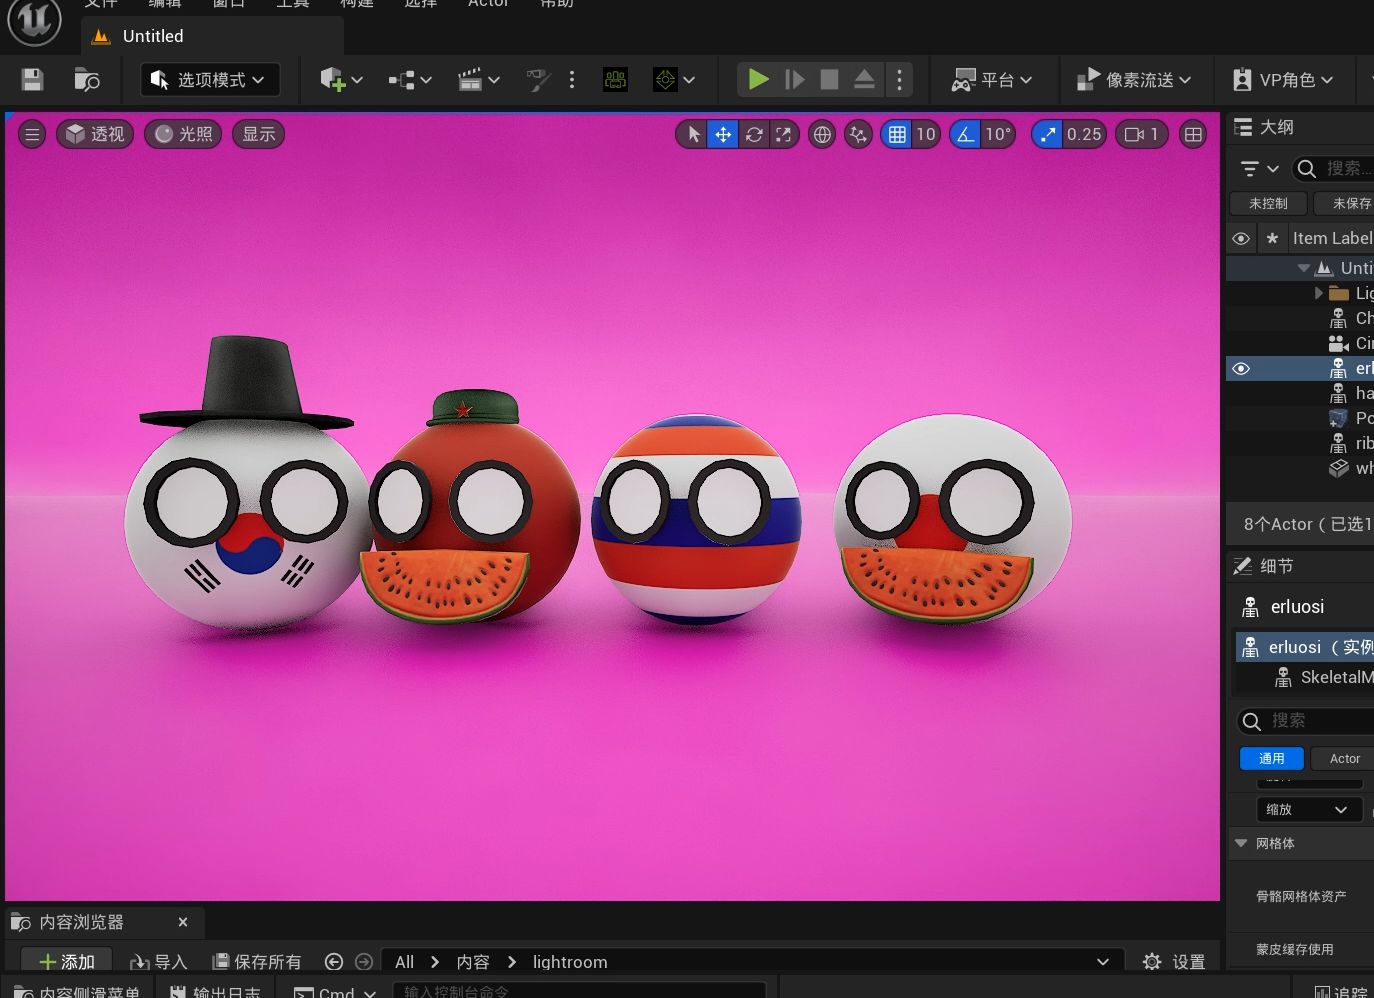
Task: Expand the Lig folder in outliner
Action: pyautogui.click(x=1319, y=293)
